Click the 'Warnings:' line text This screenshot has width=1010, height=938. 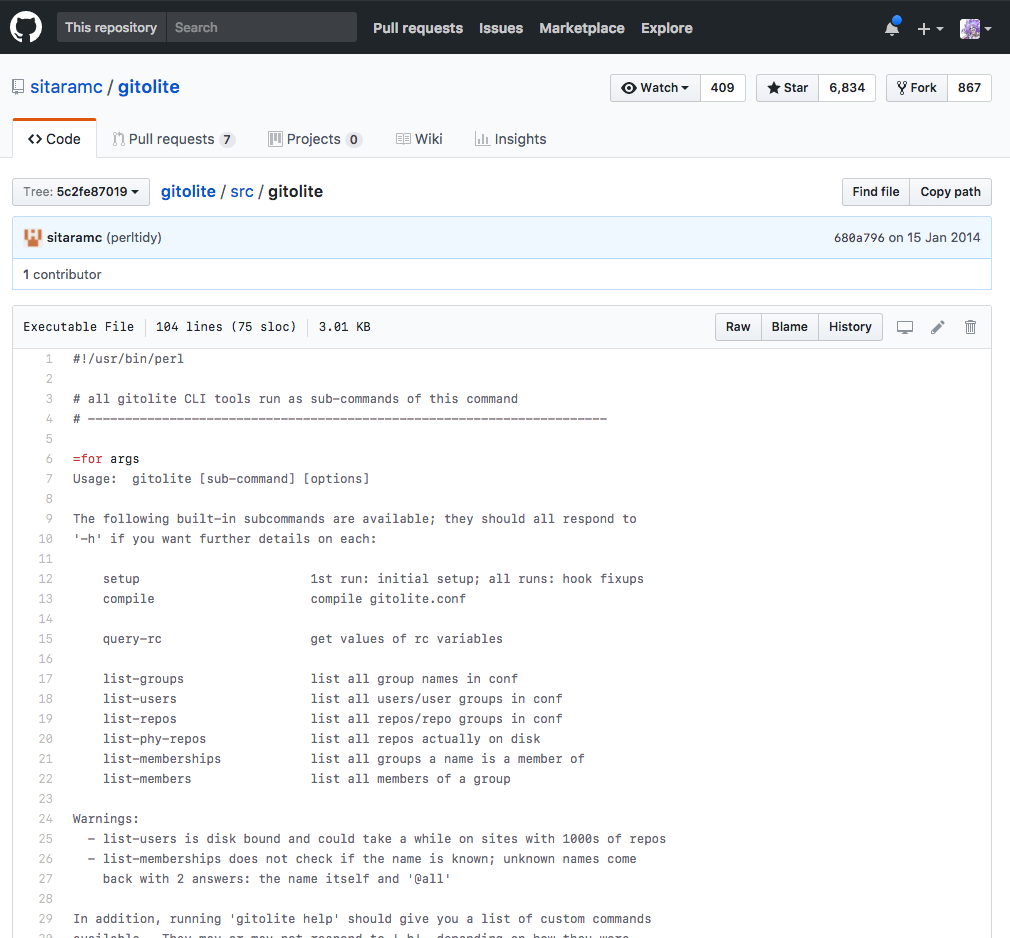(106, 819)
